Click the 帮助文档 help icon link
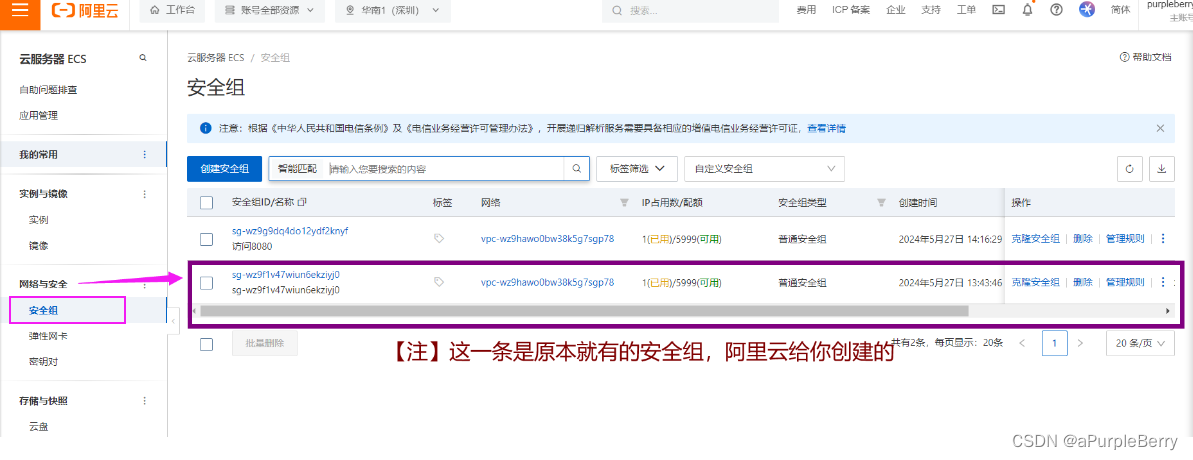 1145,57
